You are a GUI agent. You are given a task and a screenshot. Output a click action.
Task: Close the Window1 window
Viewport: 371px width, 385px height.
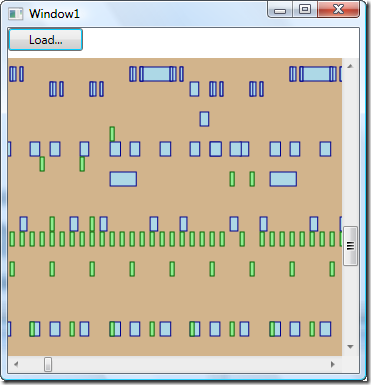tap(338, 9)
